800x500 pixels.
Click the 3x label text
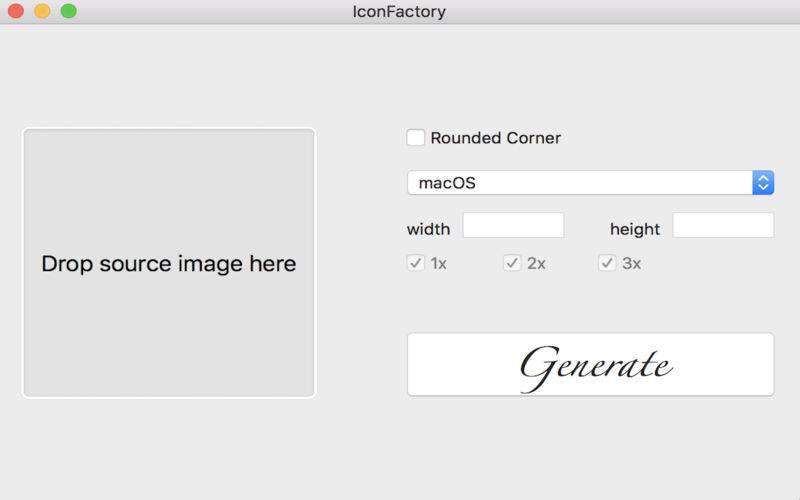click(631, 263)
